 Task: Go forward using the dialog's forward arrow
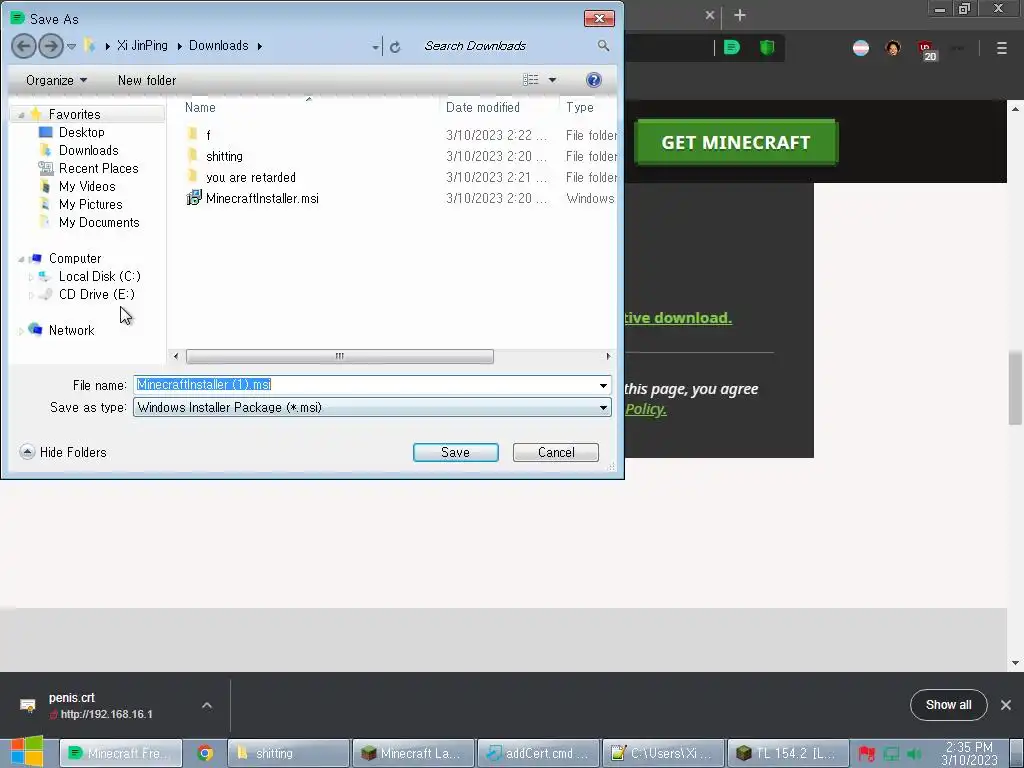[50, 46]
